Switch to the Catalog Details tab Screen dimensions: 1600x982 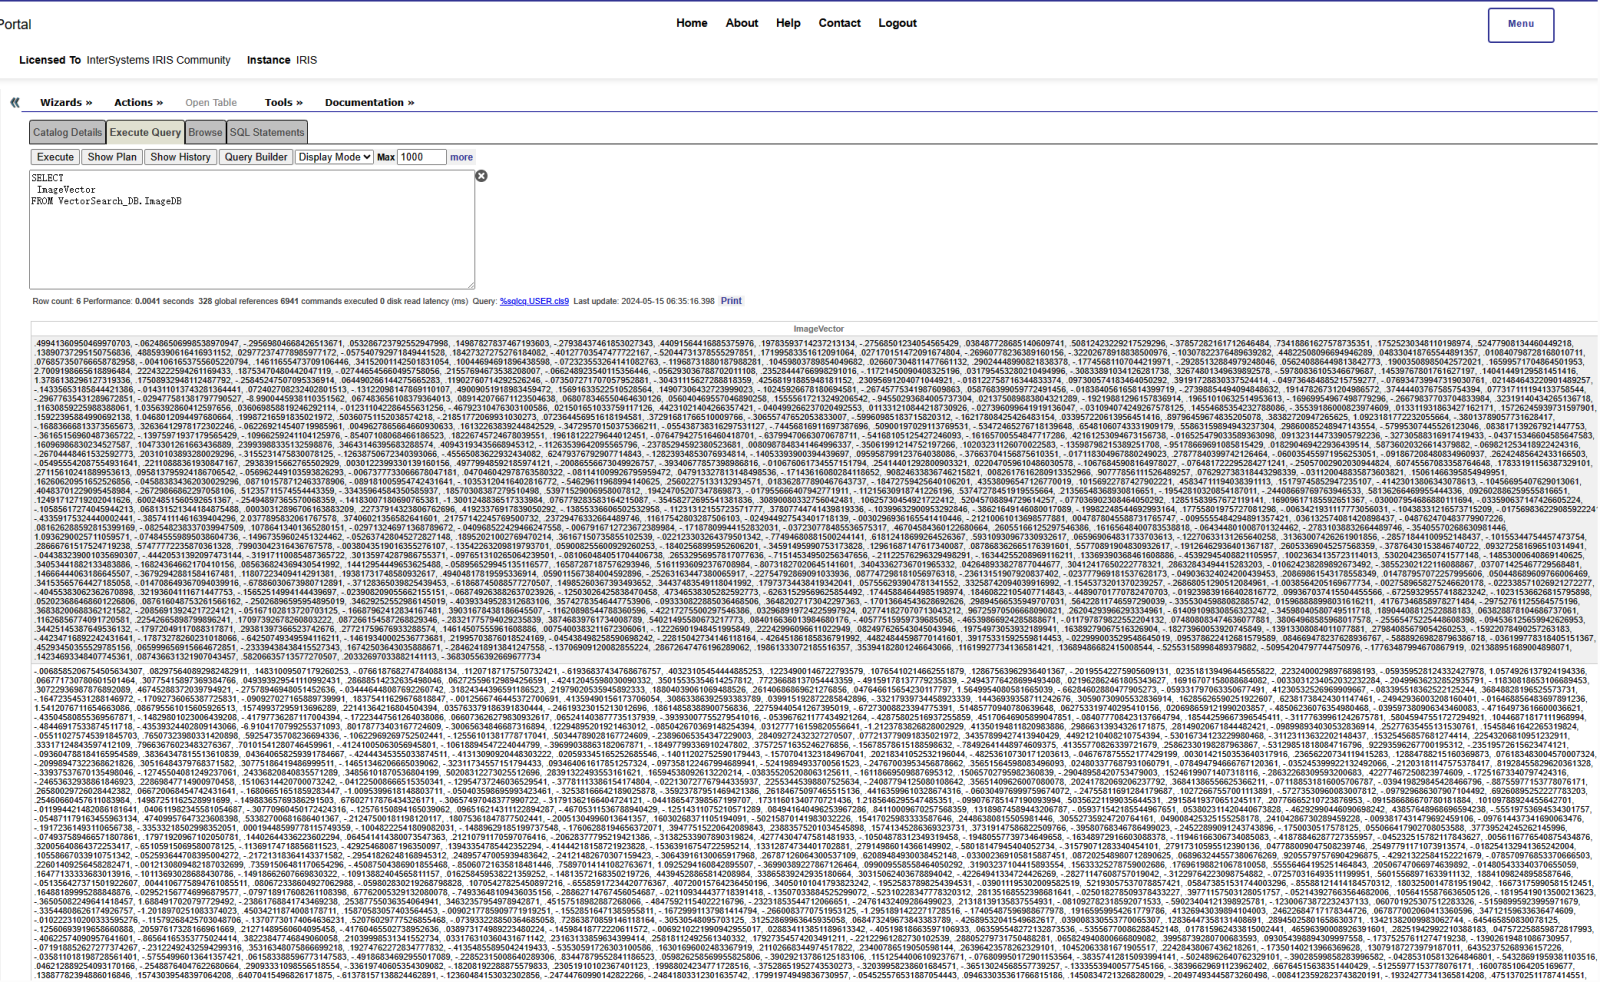pos(67,132)
